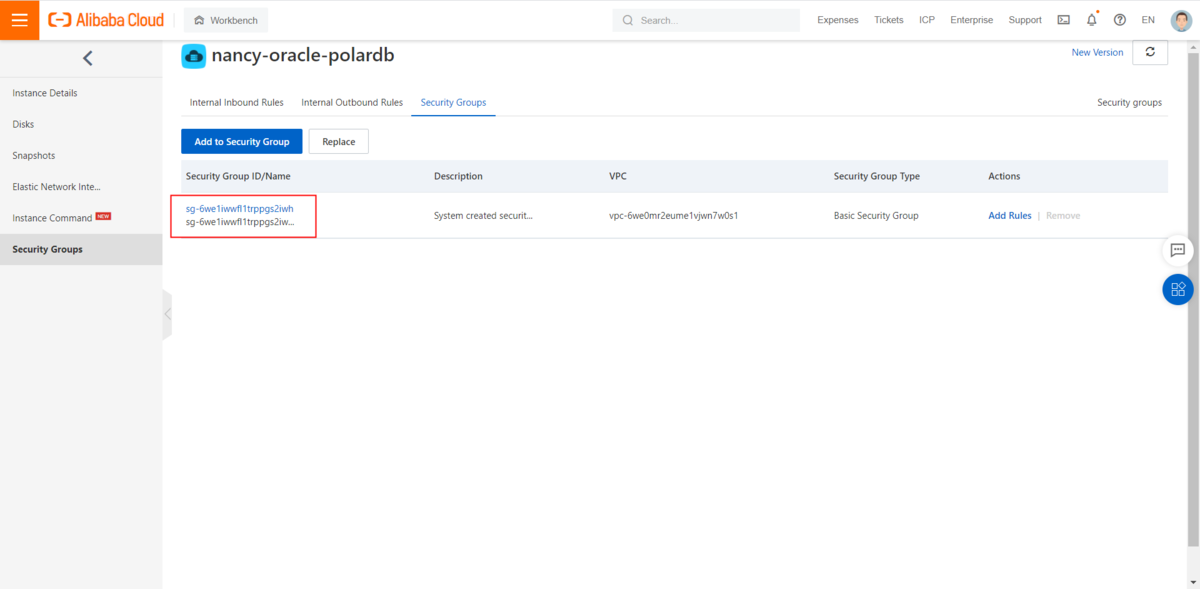Screen dimensions: 1200x589
Task: Click the nancy-oracle-polardb instance title
Action: click(303, 55)
